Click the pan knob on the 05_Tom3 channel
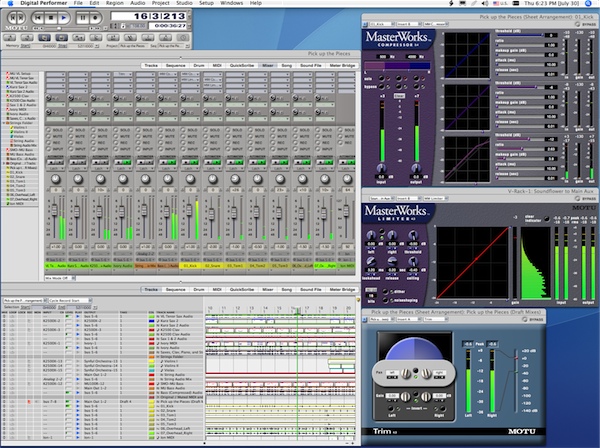This screenshot has width=600, height=448. (280, 179)
